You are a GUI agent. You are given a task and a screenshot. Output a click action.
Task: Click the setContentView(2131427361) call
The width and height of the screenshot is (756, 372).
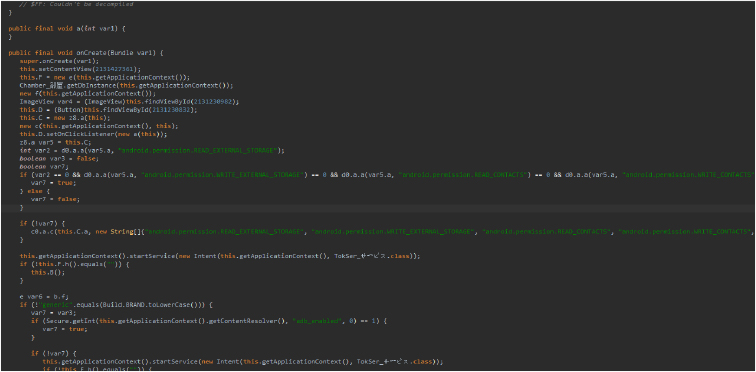tap(80, 69)
